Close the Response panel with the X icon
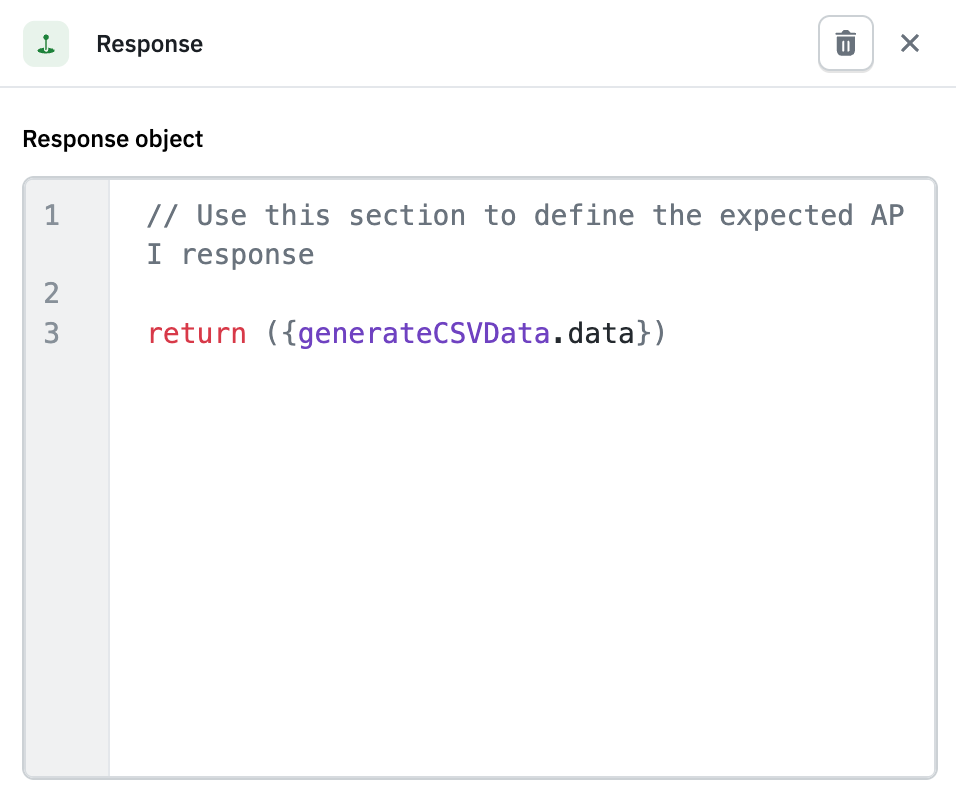Image resolution: width=956 pixels, height=798 pixels. [910, 43]
